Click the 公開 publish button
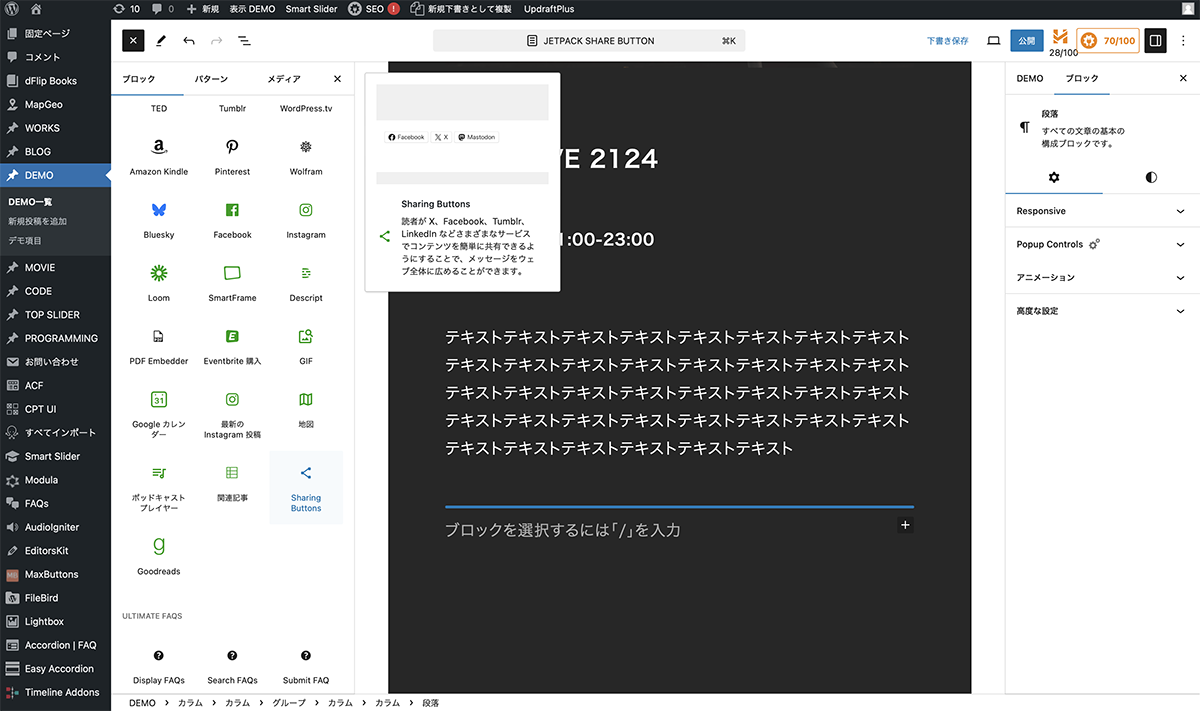Image resolution: width=1200 pixels, height=711 pixels. tap(1025, 41)
